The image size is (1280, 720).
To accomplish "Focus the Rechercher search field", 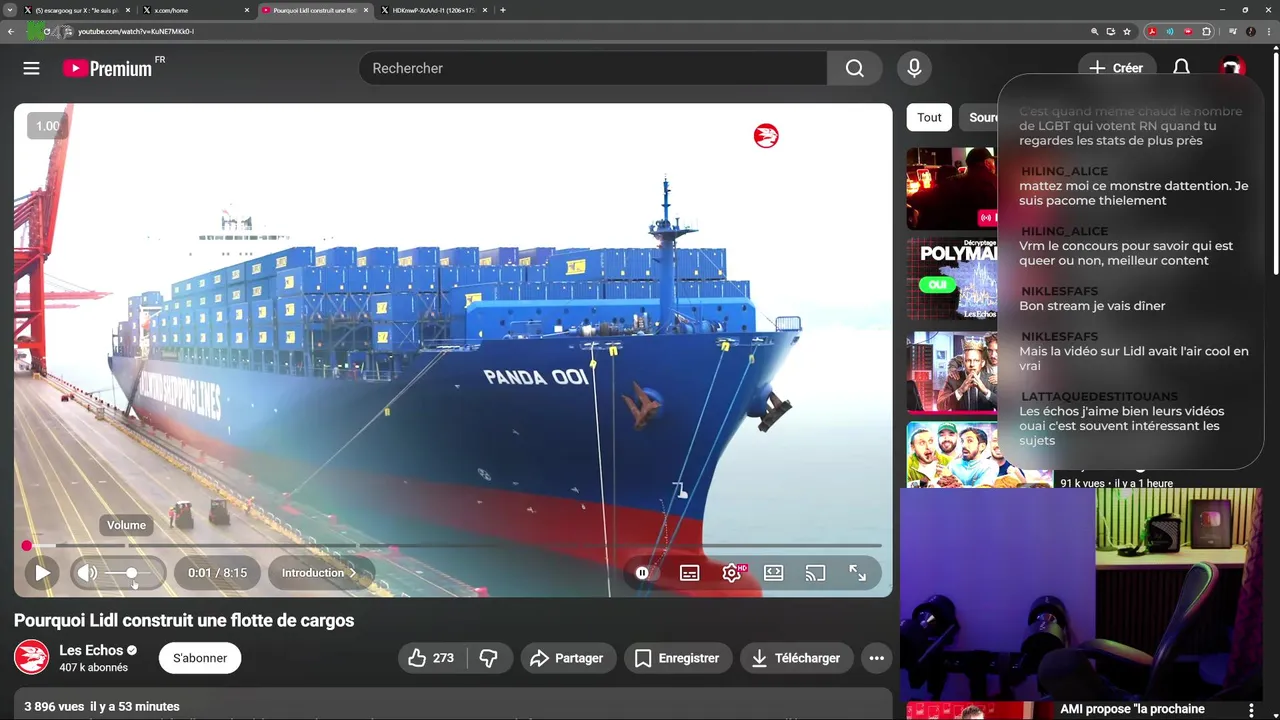I will (x=593, y=68).
